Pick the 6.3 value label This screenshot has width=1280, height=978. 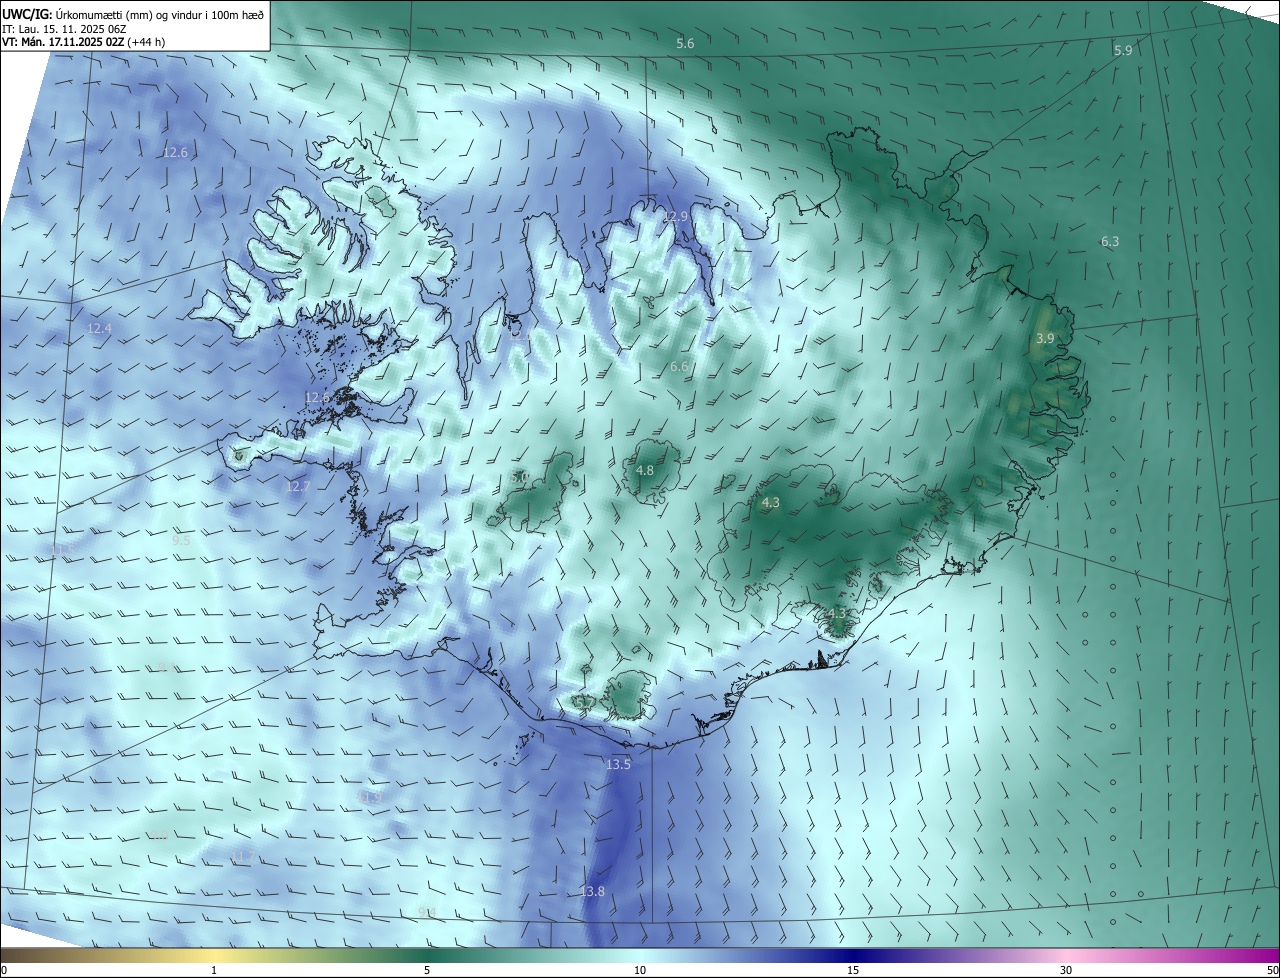[1110, 241]
